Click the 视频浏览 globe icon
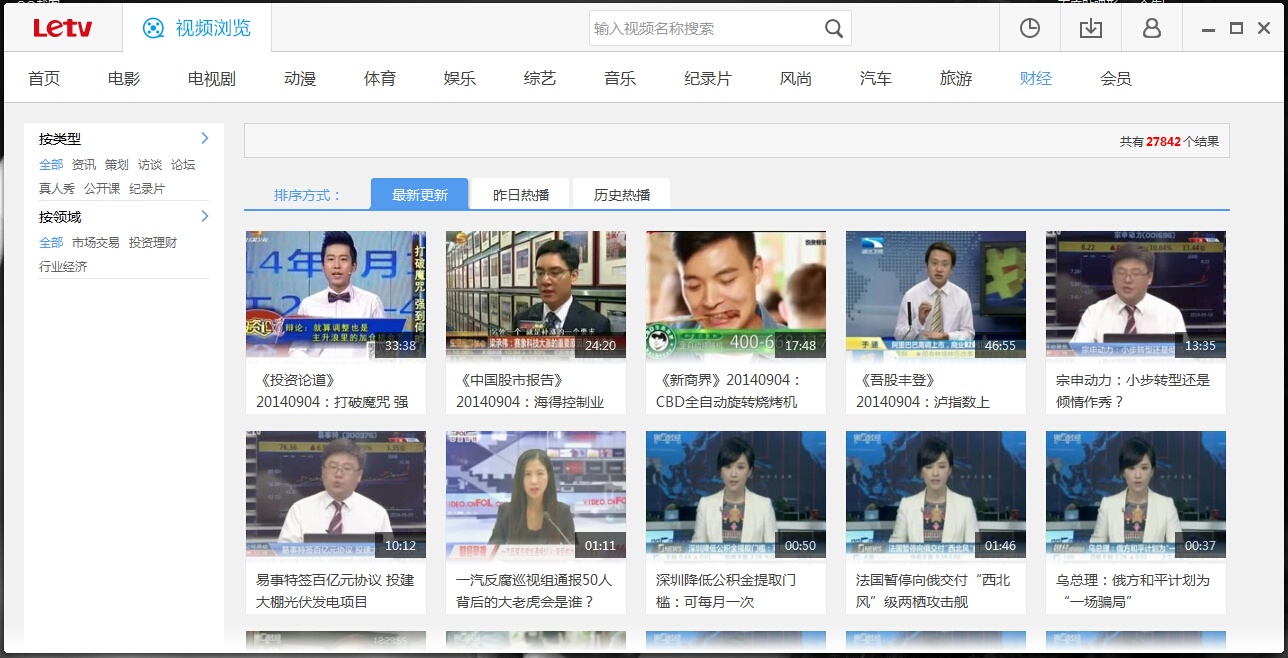 coord(154,28)
